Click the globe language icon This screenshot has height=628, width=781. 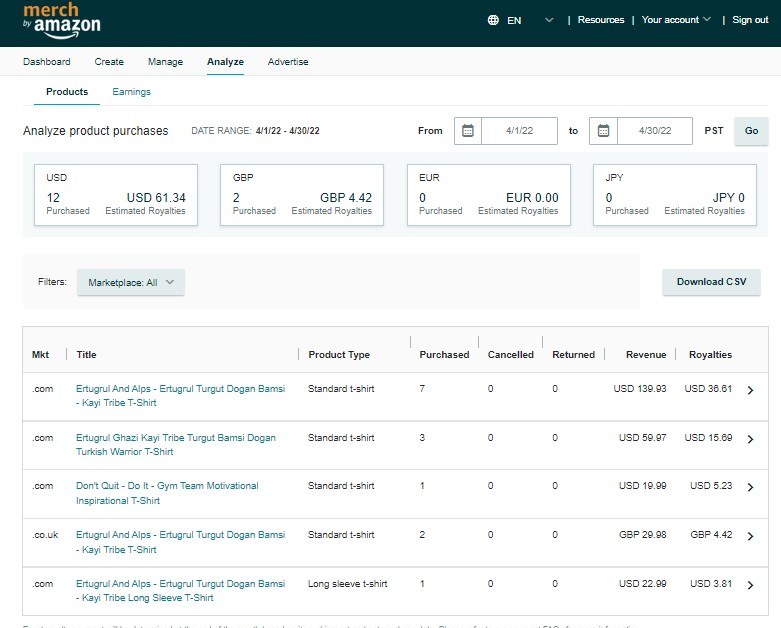(493, 20)
